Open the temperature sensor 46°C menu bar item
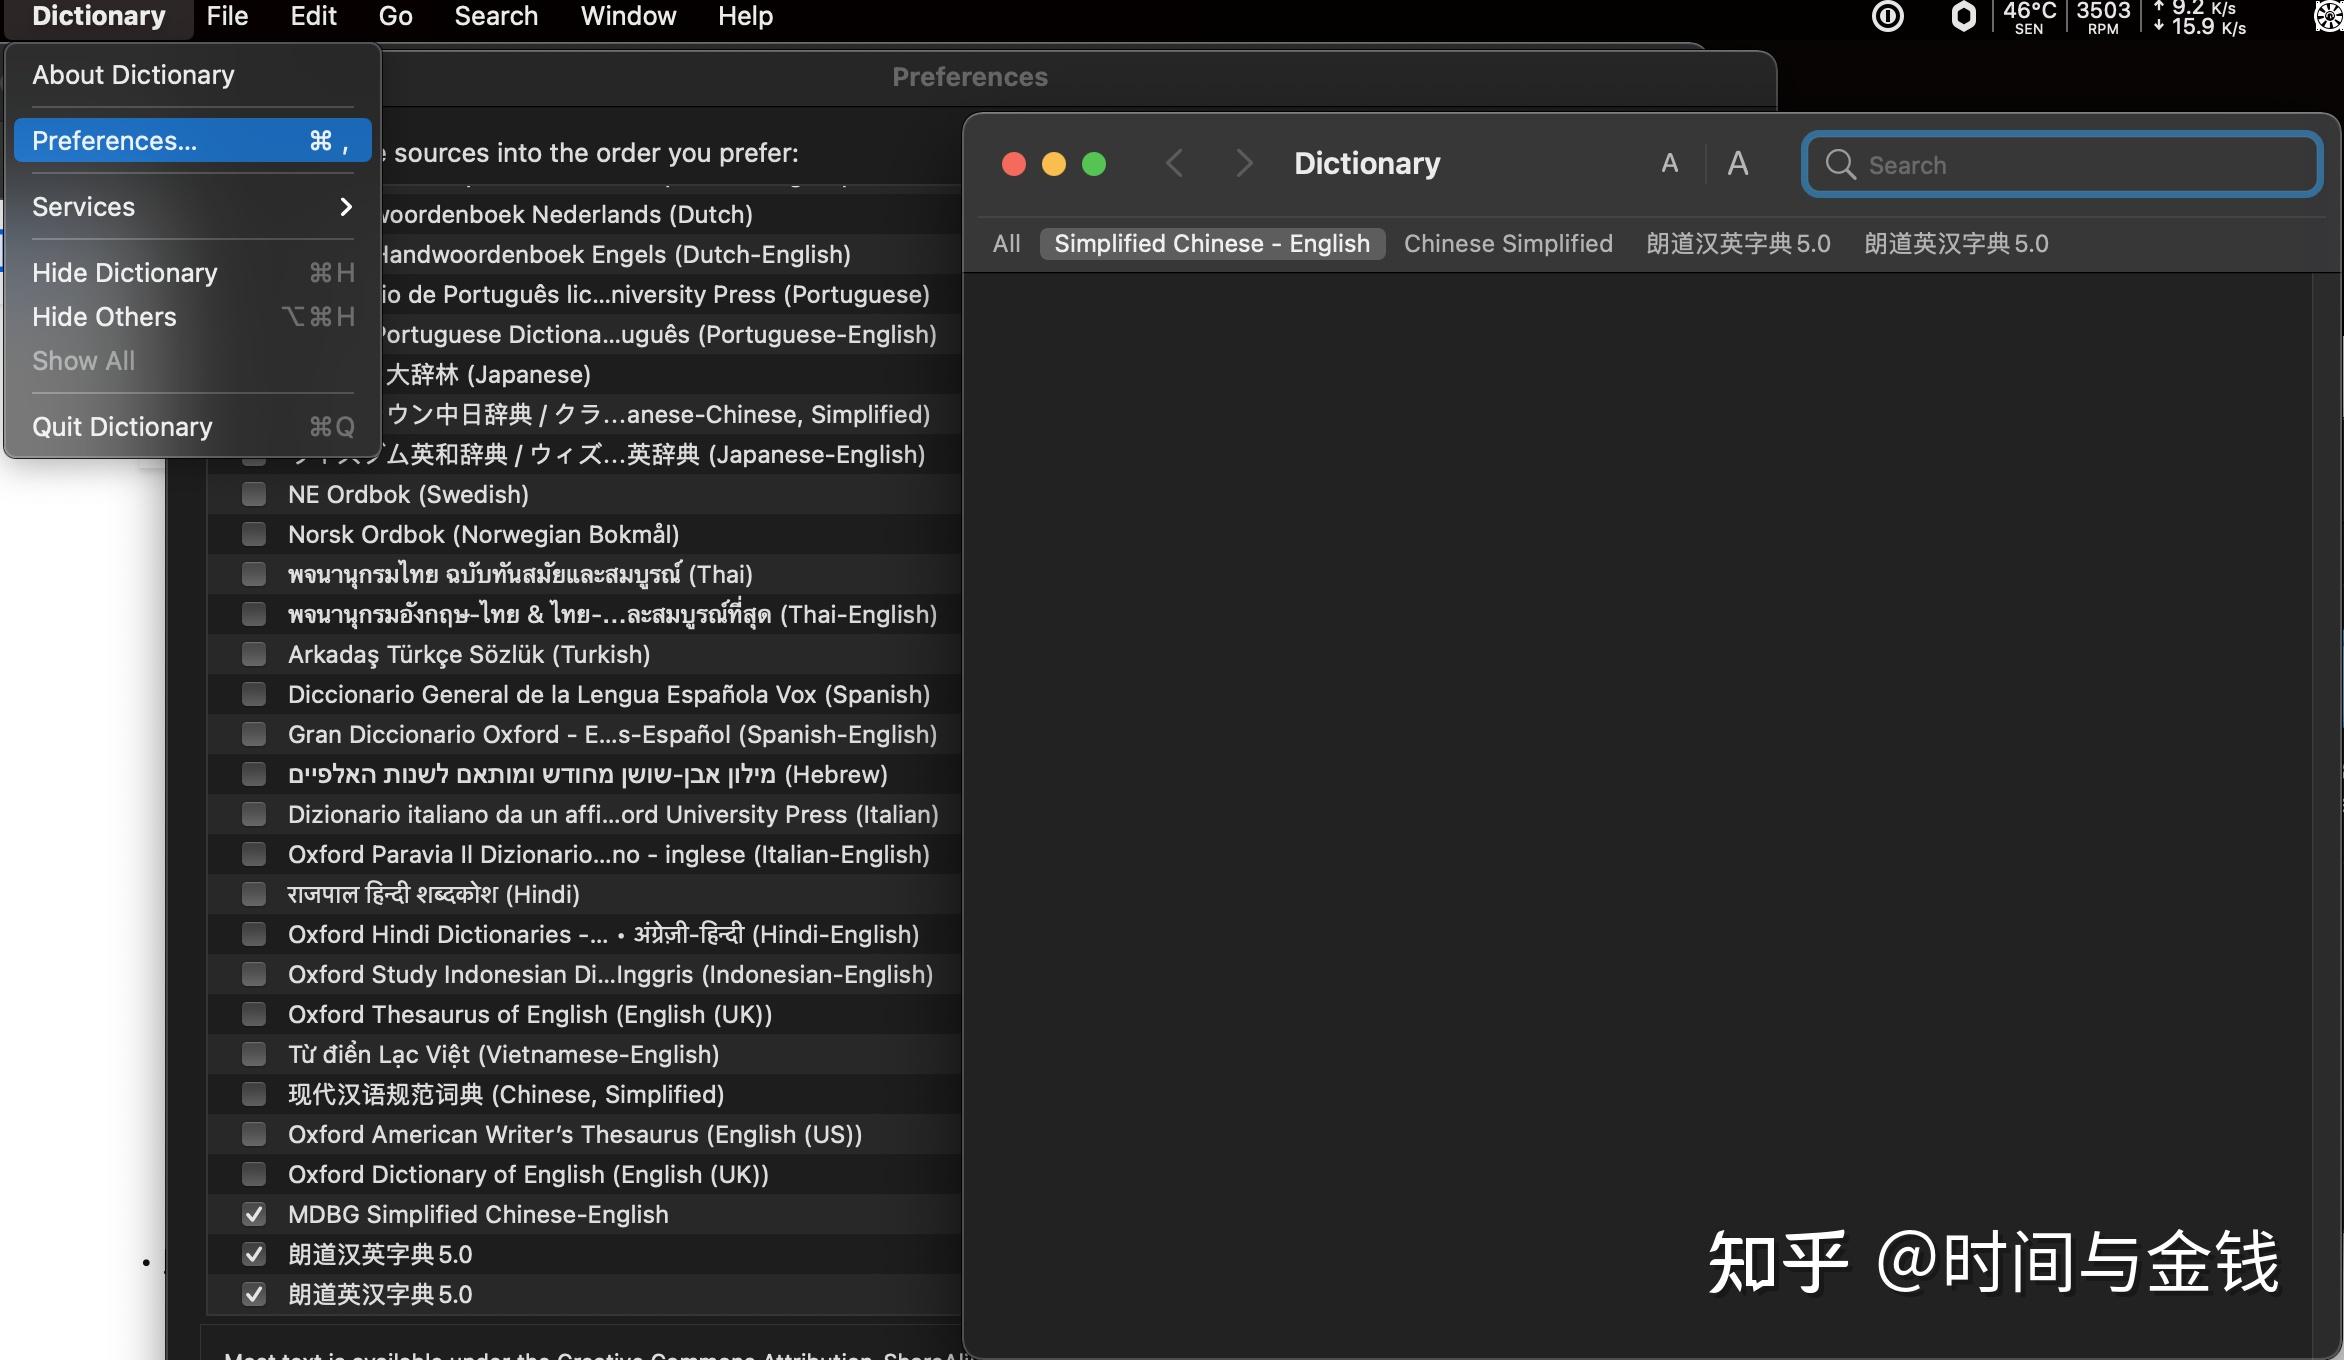Viewport: 2344px width, 1360px height. 2029,18
